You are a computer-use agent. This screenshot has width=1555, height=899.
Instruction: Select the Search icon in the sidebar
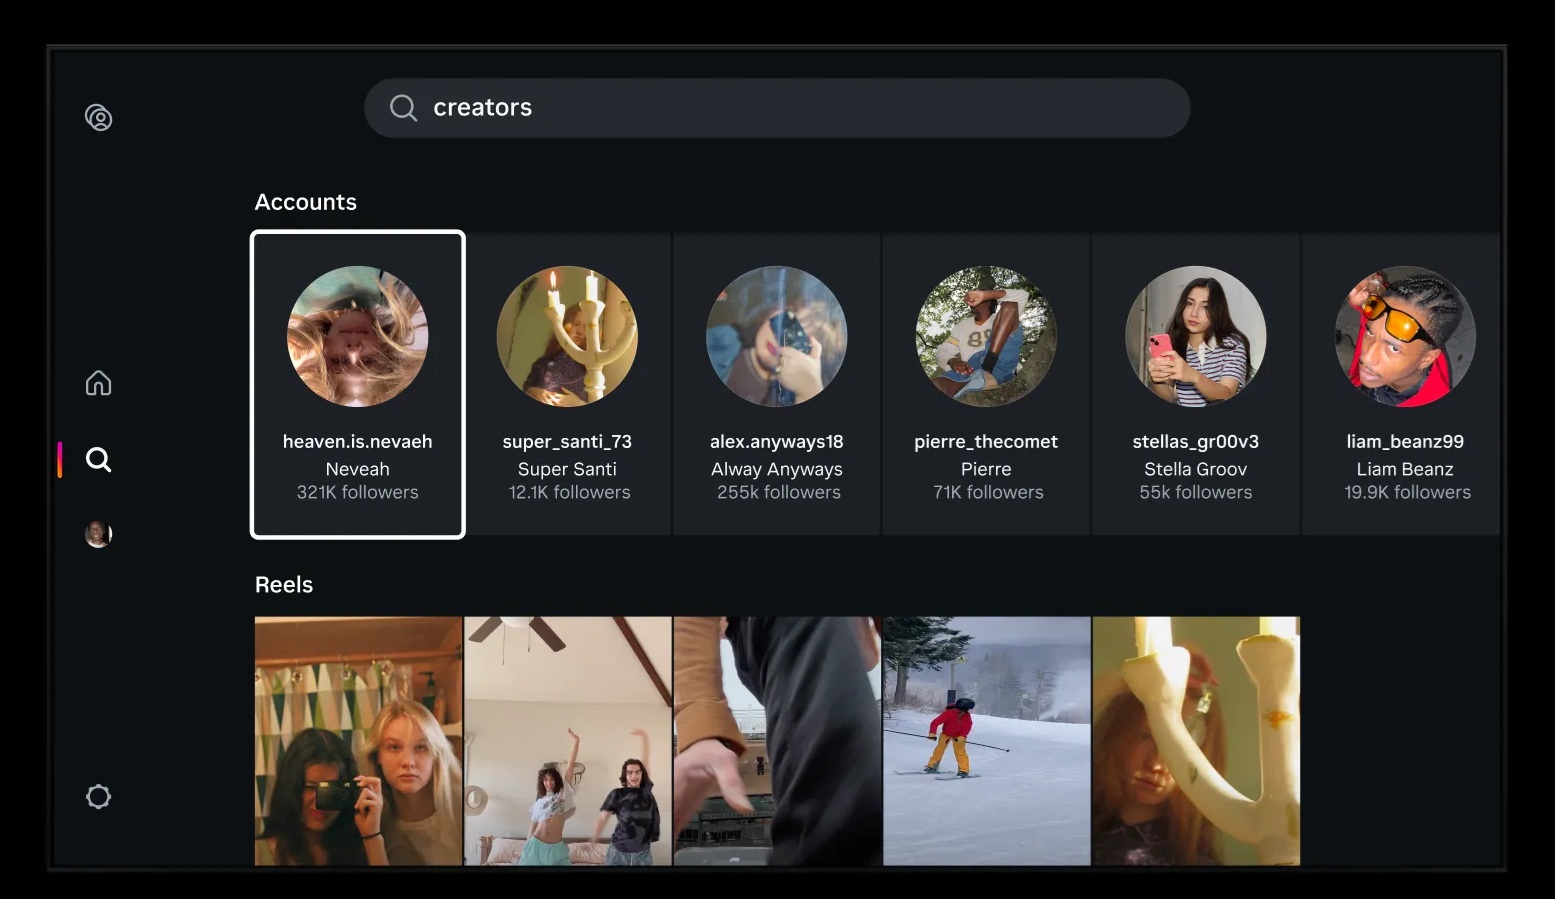98,459
